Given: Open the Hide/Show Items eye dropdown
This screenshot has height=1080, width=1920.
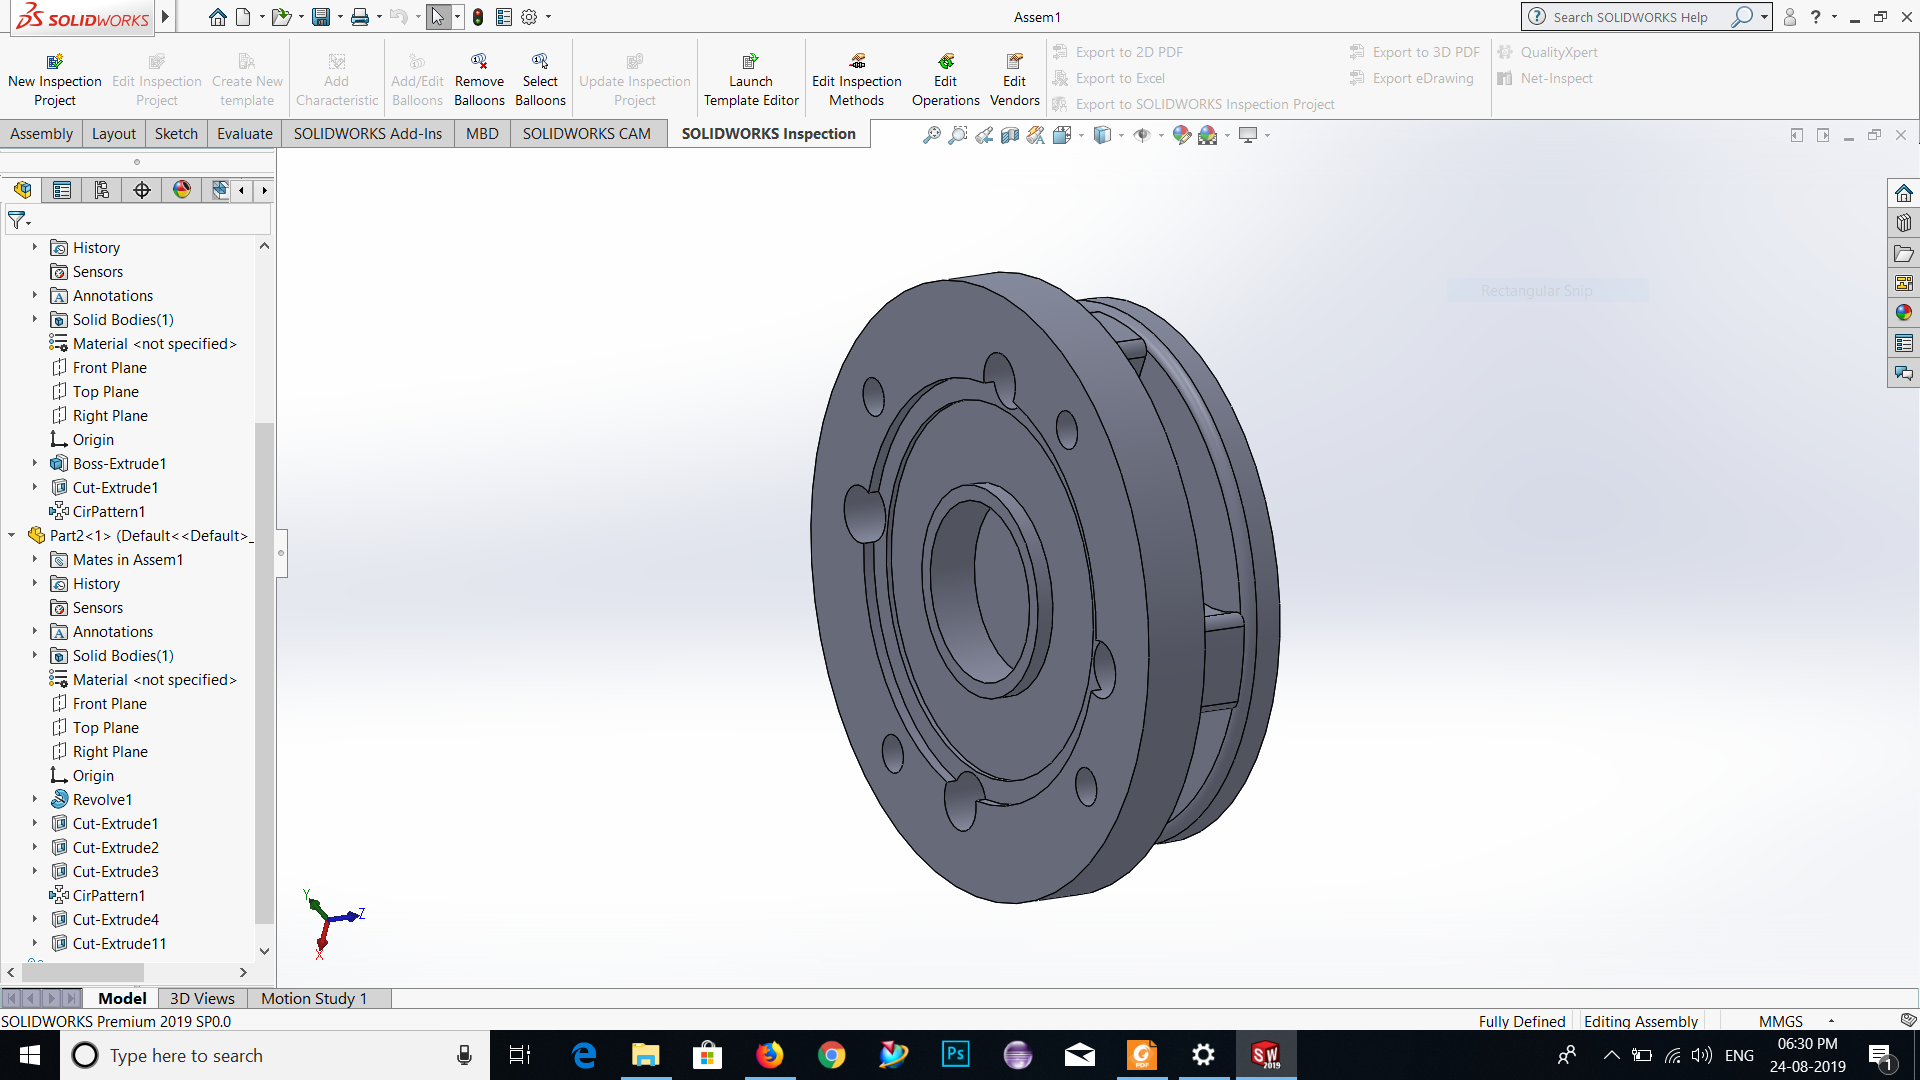Looking at the screenshot, I should [1160, 136].
